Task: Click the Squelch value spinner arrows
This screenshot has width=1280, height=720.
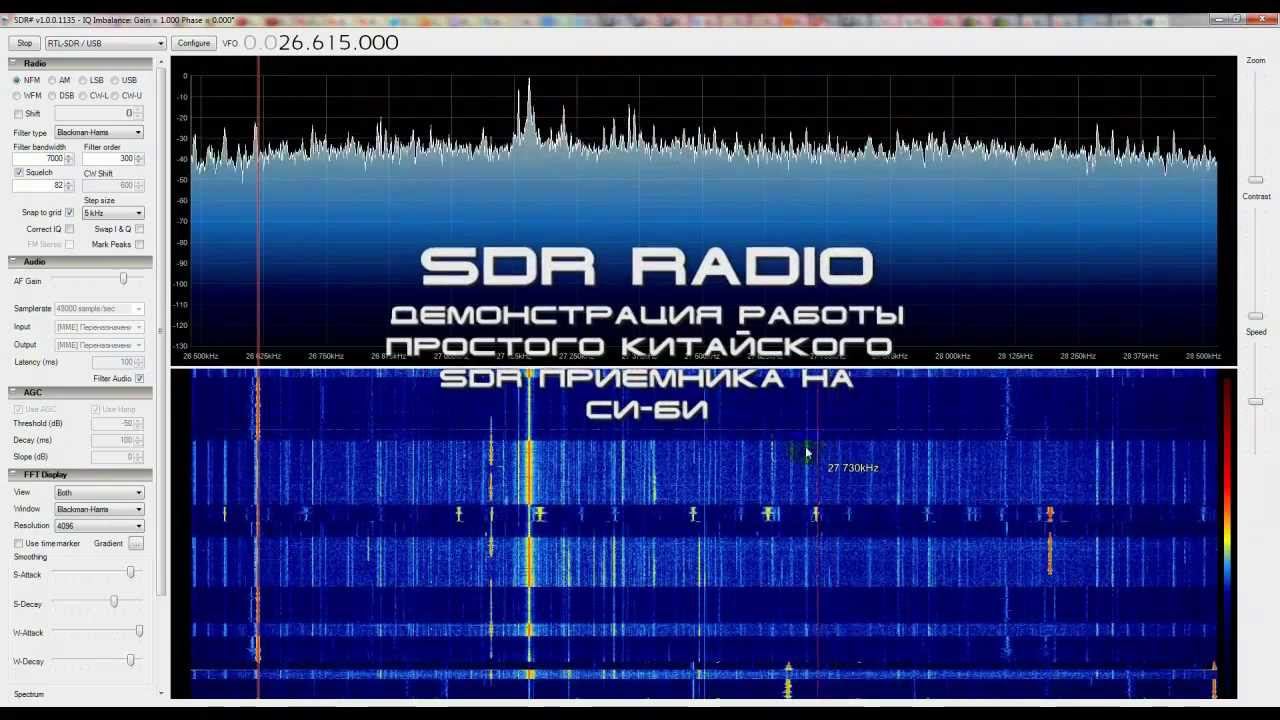Action: (69, 185)
